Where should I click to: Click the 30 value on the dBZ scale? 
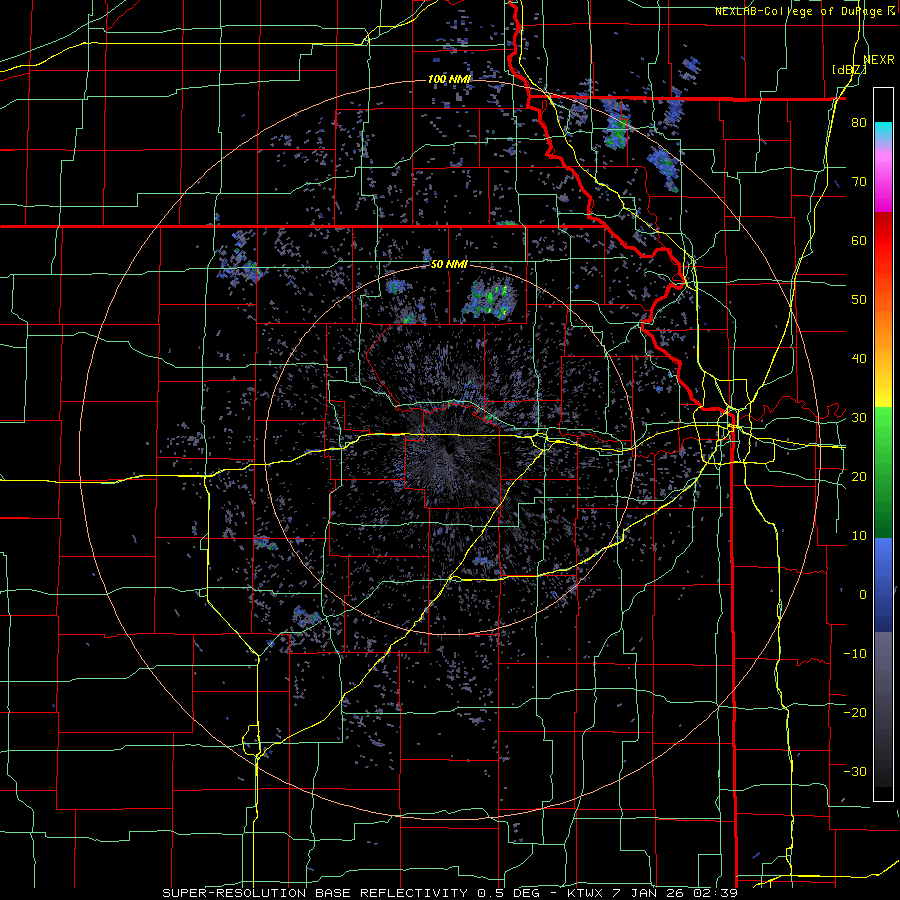(859, 417)
